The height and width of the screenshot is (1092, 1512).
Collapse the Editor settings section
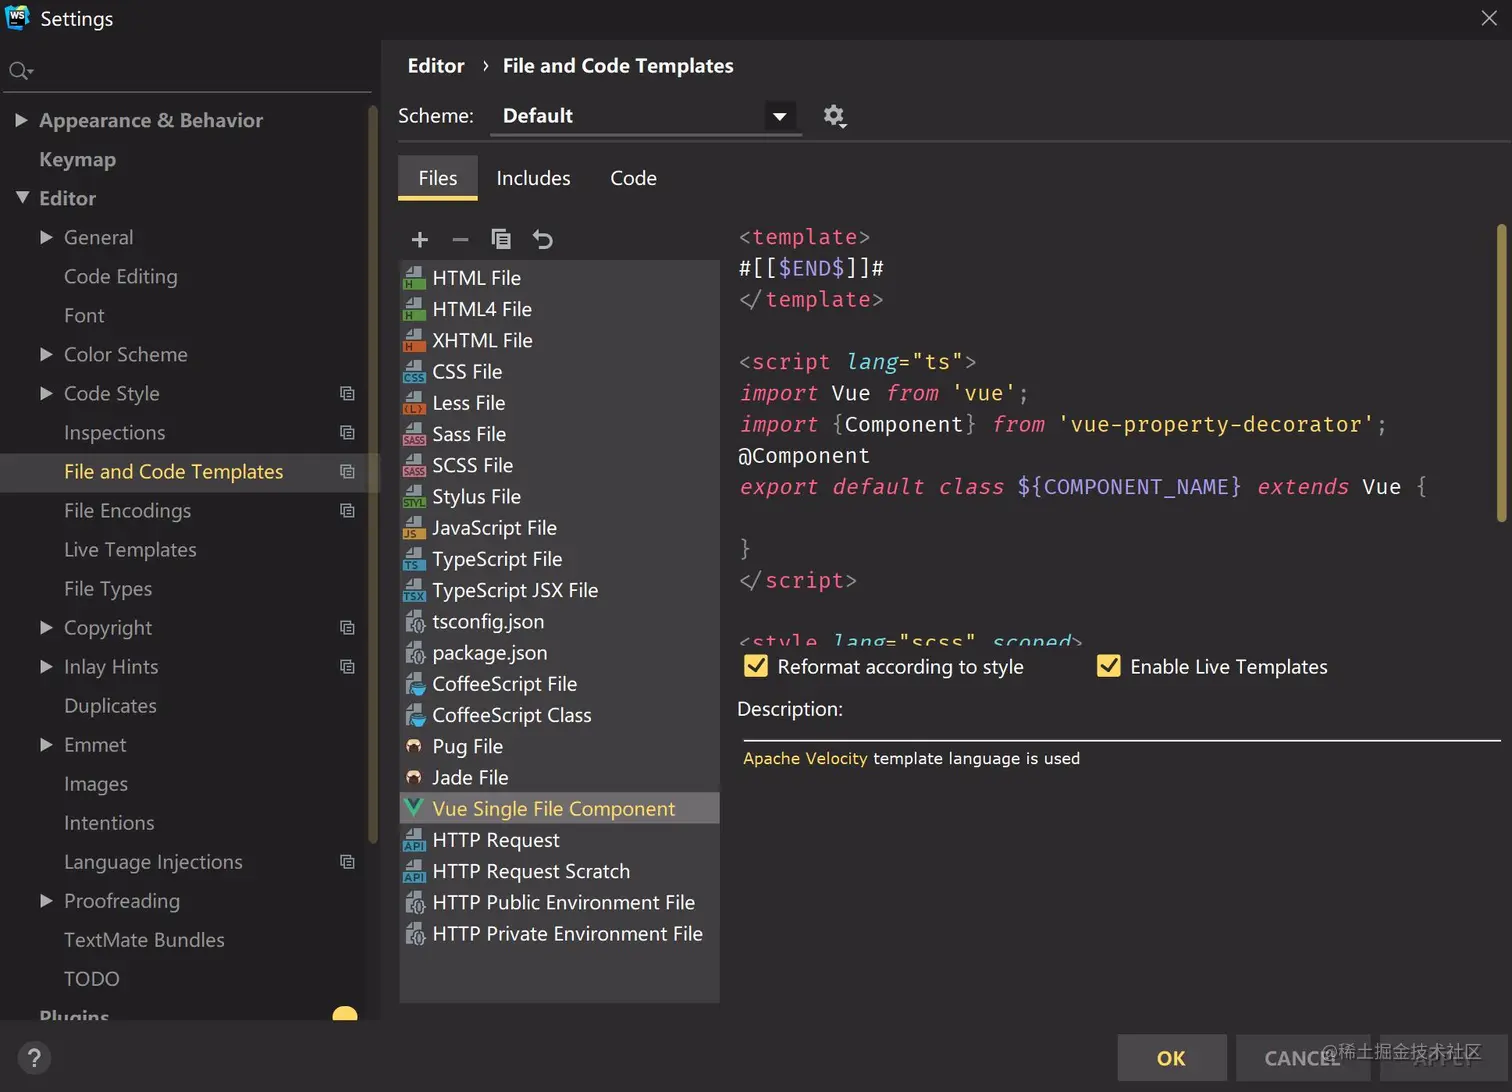22,198
